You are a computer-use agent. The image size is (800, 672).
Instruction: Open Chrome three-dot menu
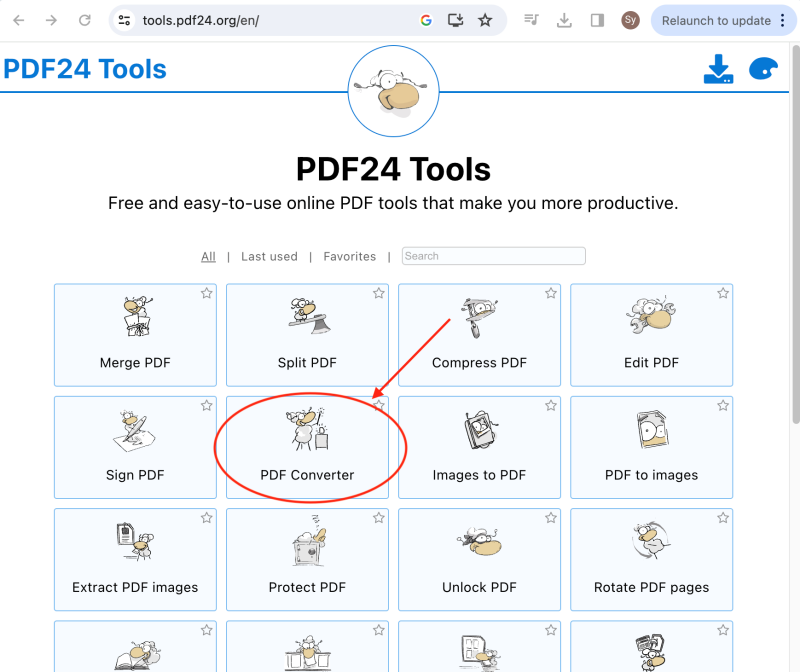tap(783, 20)
